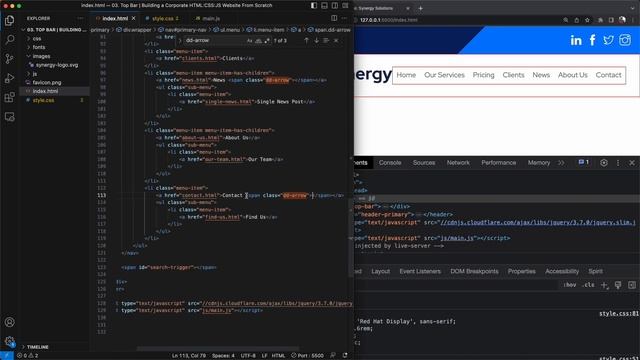Add new style rule plus icon in DevTools
The width and height of the screenshot is (640, 360).
604,285
